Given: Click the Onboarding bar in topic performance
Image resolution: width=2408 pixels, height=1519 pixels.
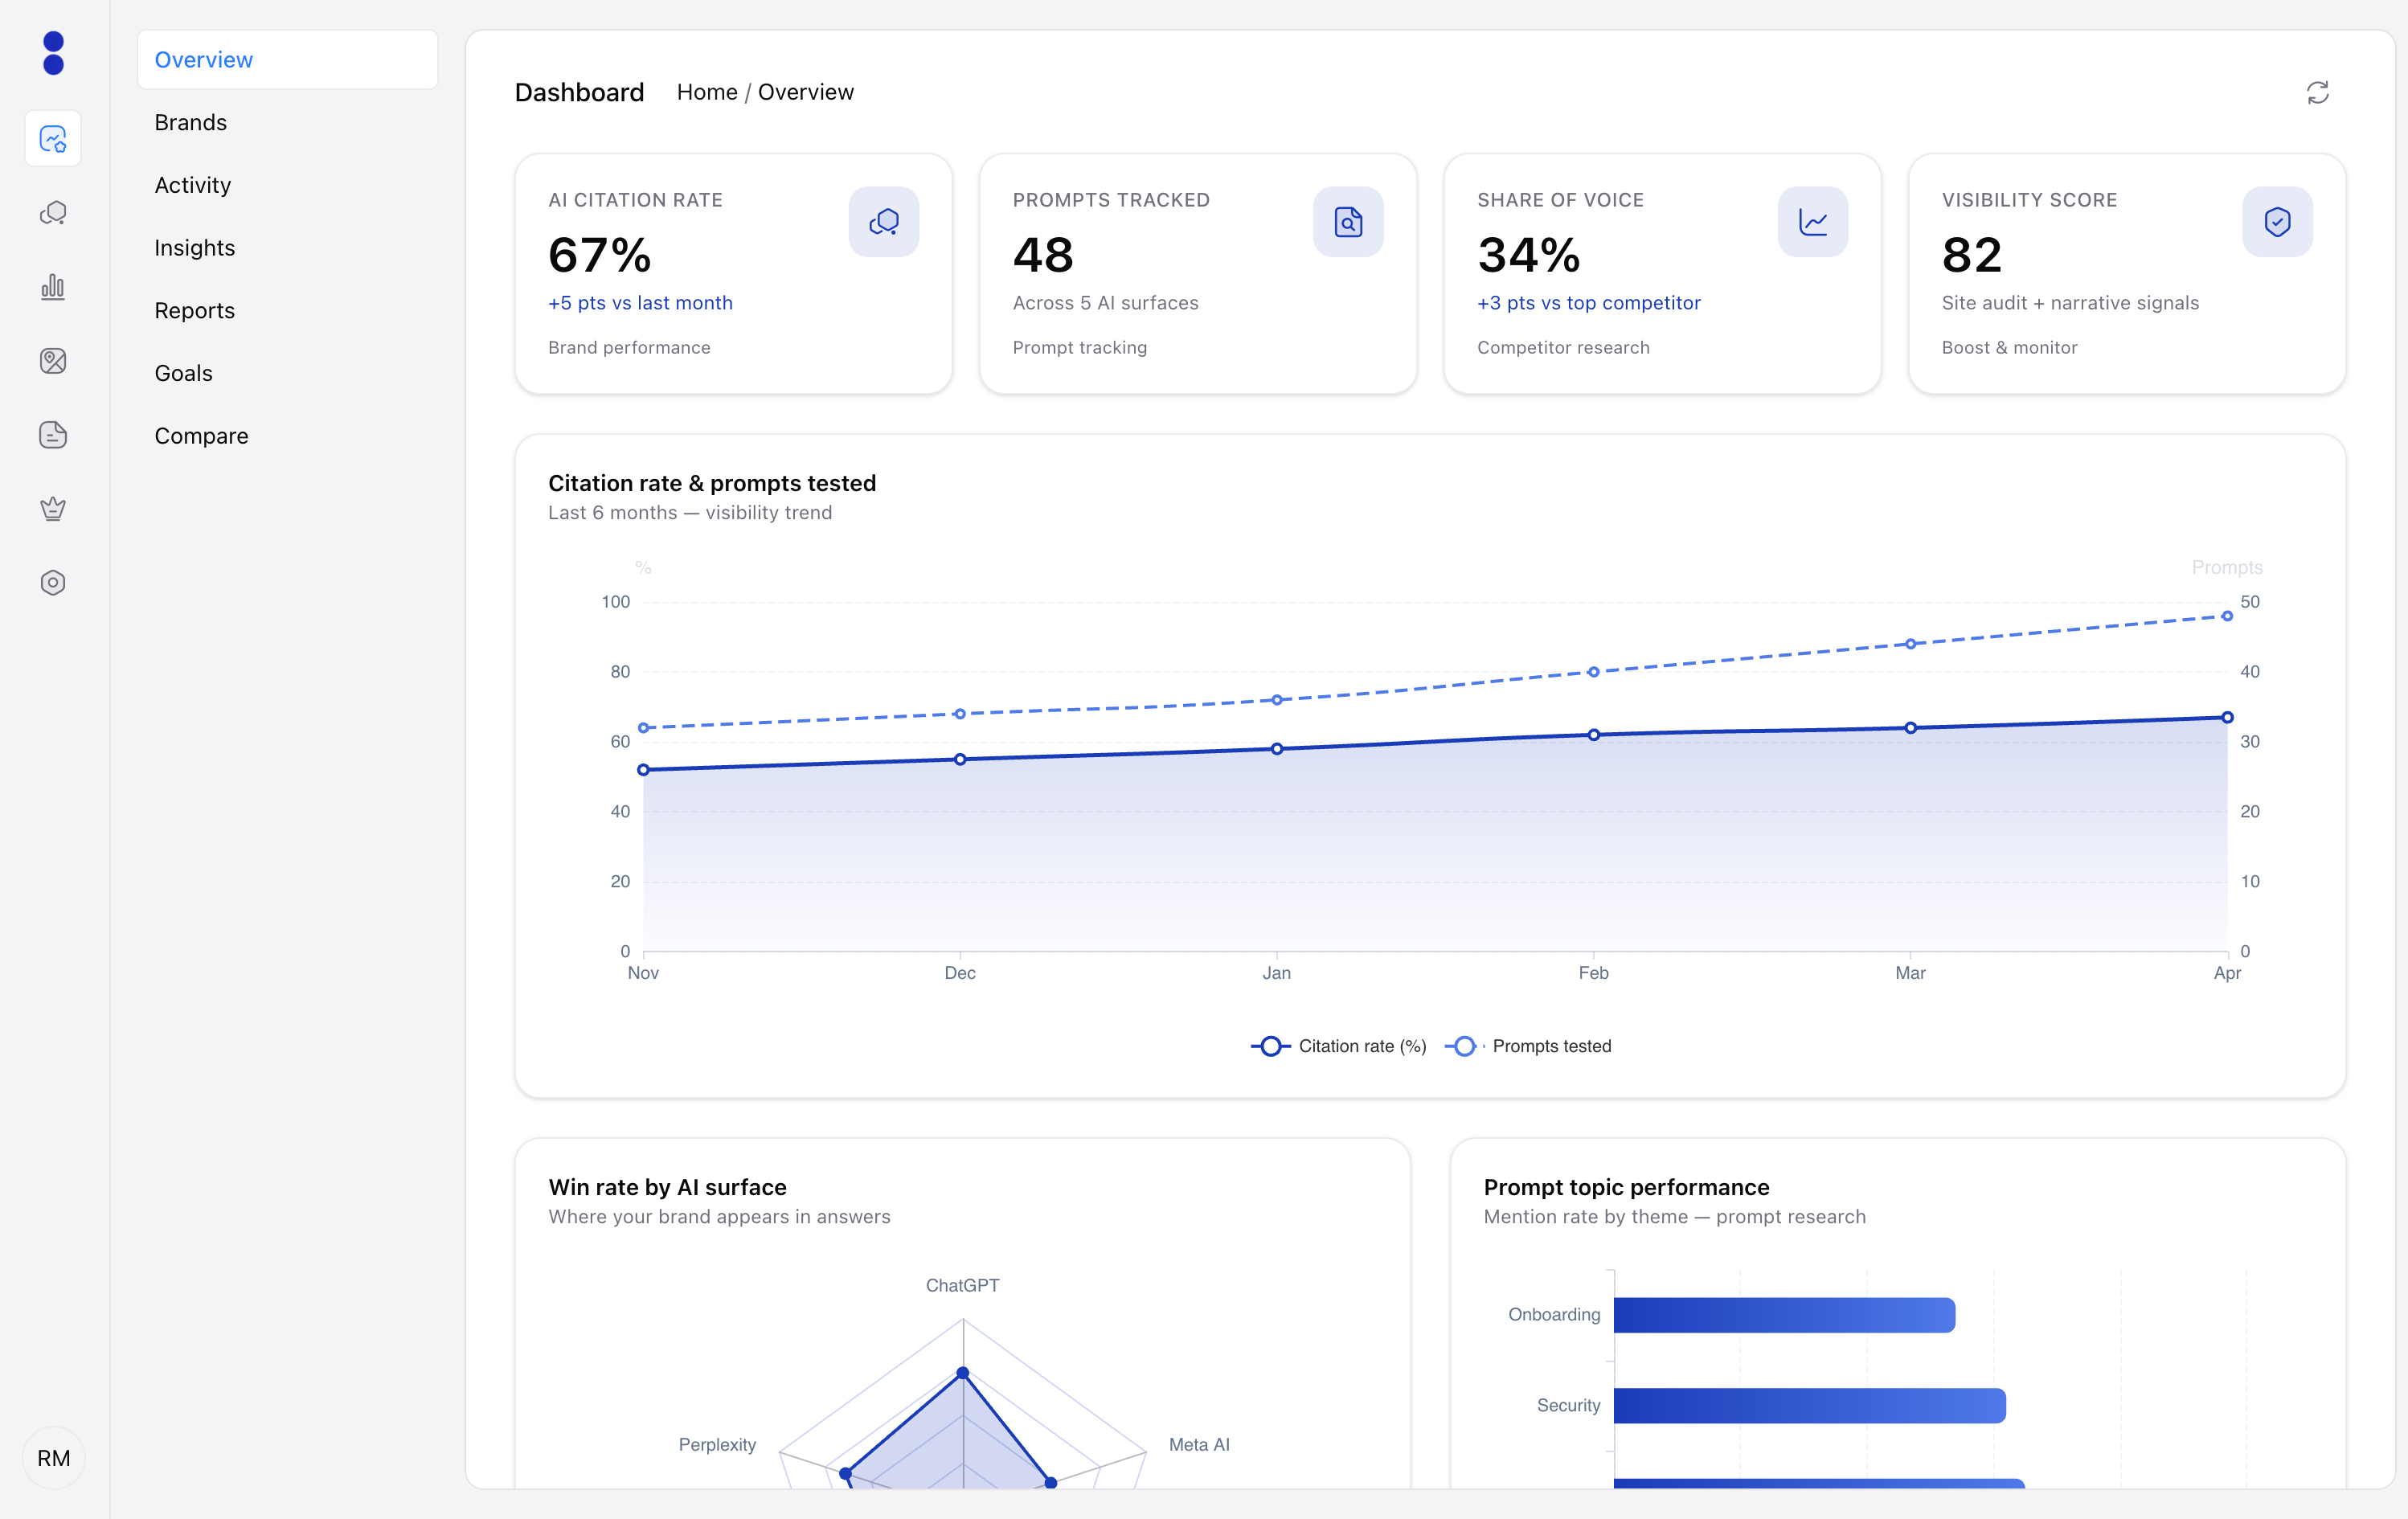Looking at the screenshot, I should pyautogui.click(x=1784, y=1315).
